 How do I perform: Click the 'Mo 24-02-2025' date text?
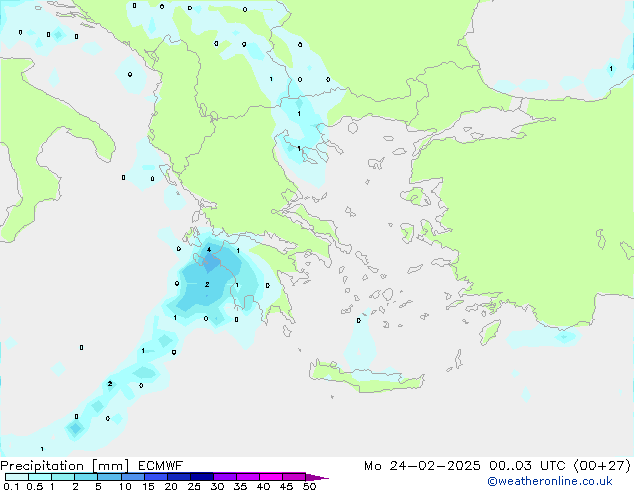pos(422,466)
